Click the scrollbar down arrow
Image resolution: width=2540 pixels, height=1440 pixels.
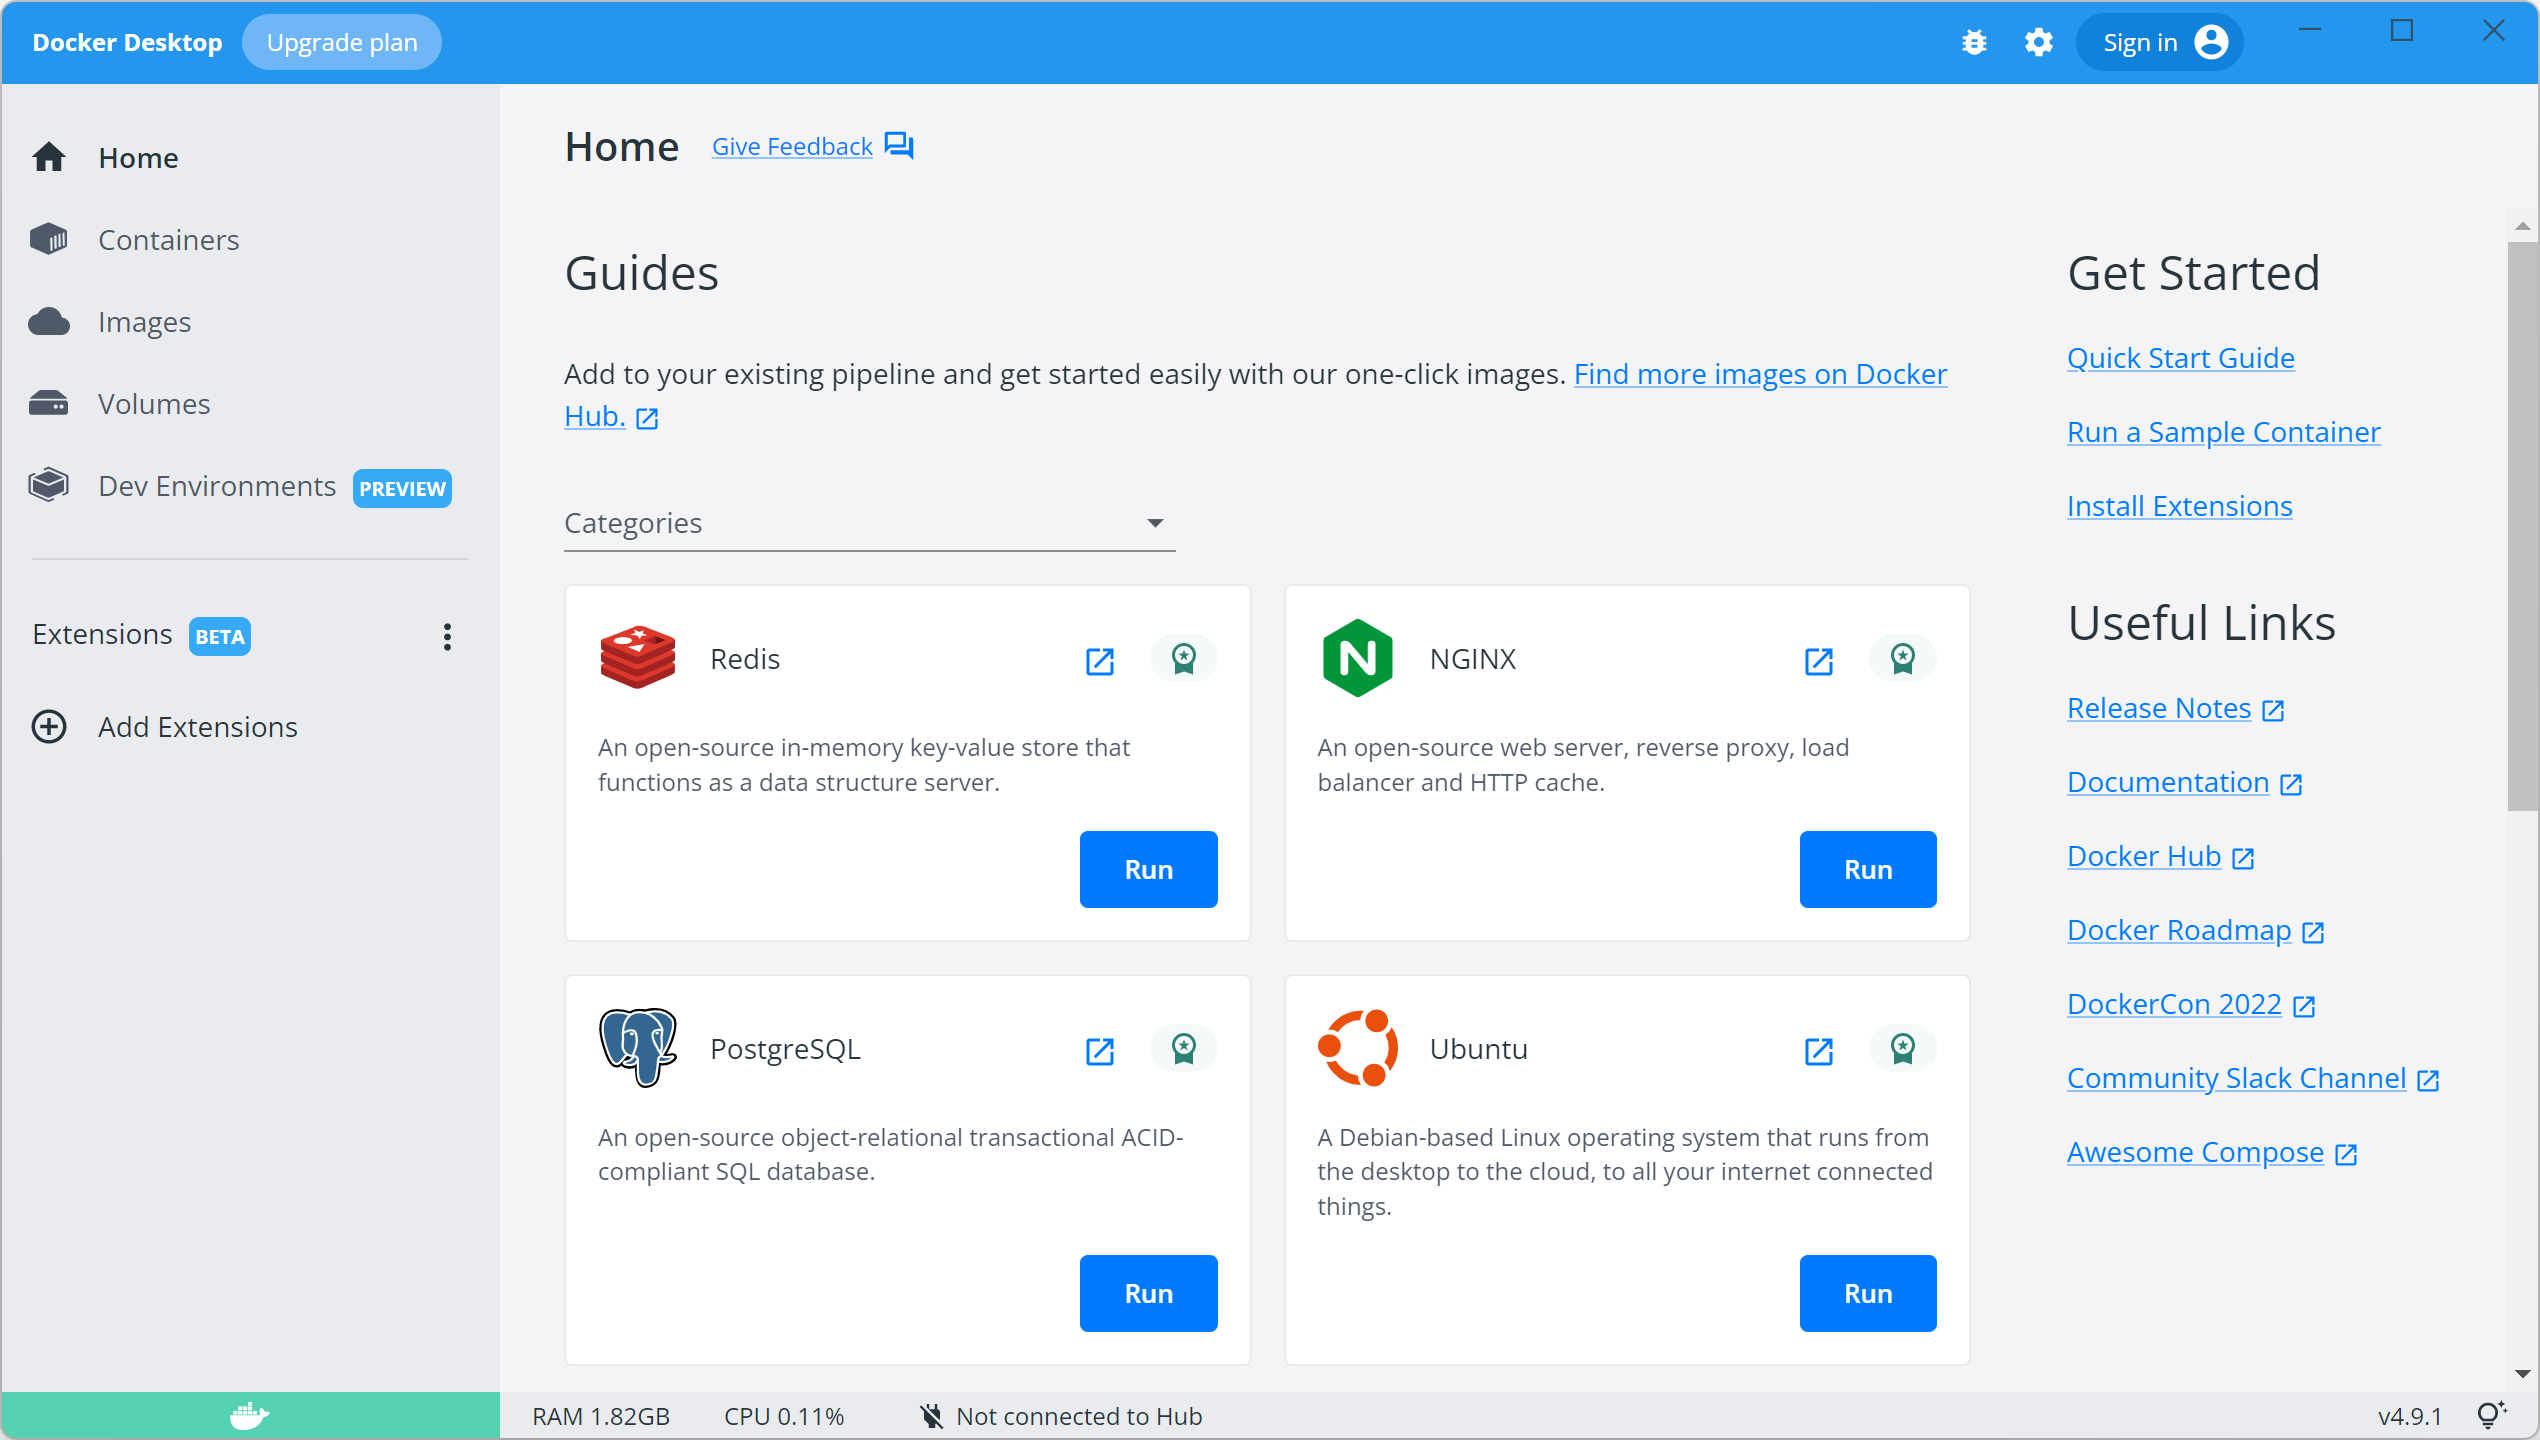tap(2522, 1374)
